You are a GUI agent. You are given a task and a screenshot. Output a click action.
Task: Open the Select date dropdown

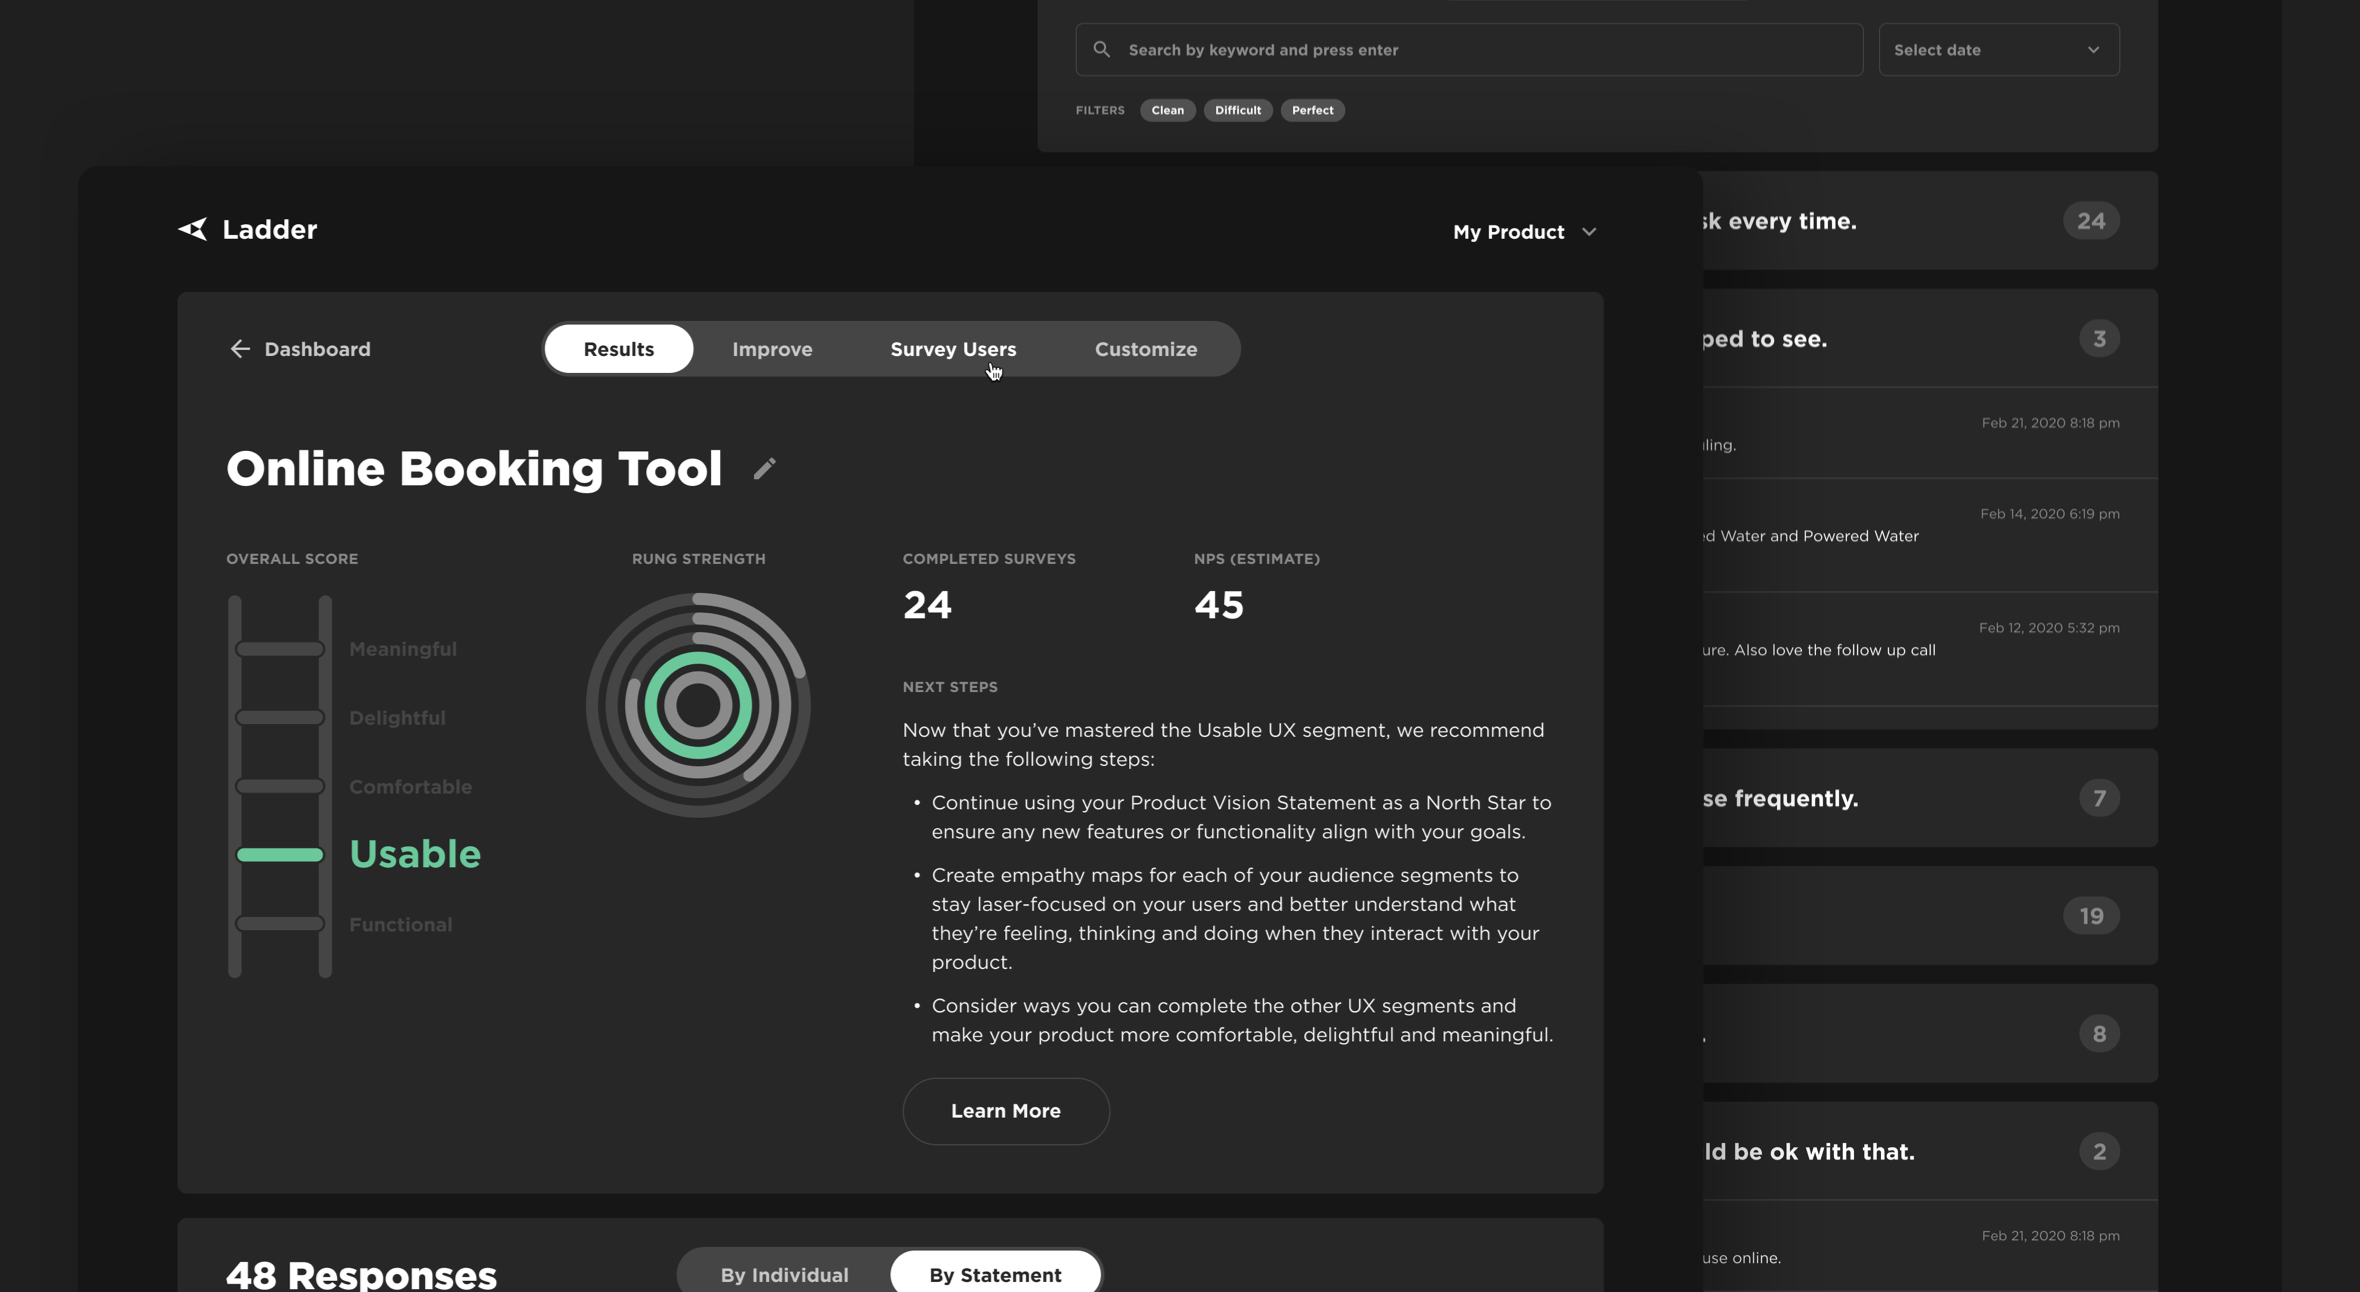pos(1997,50)
